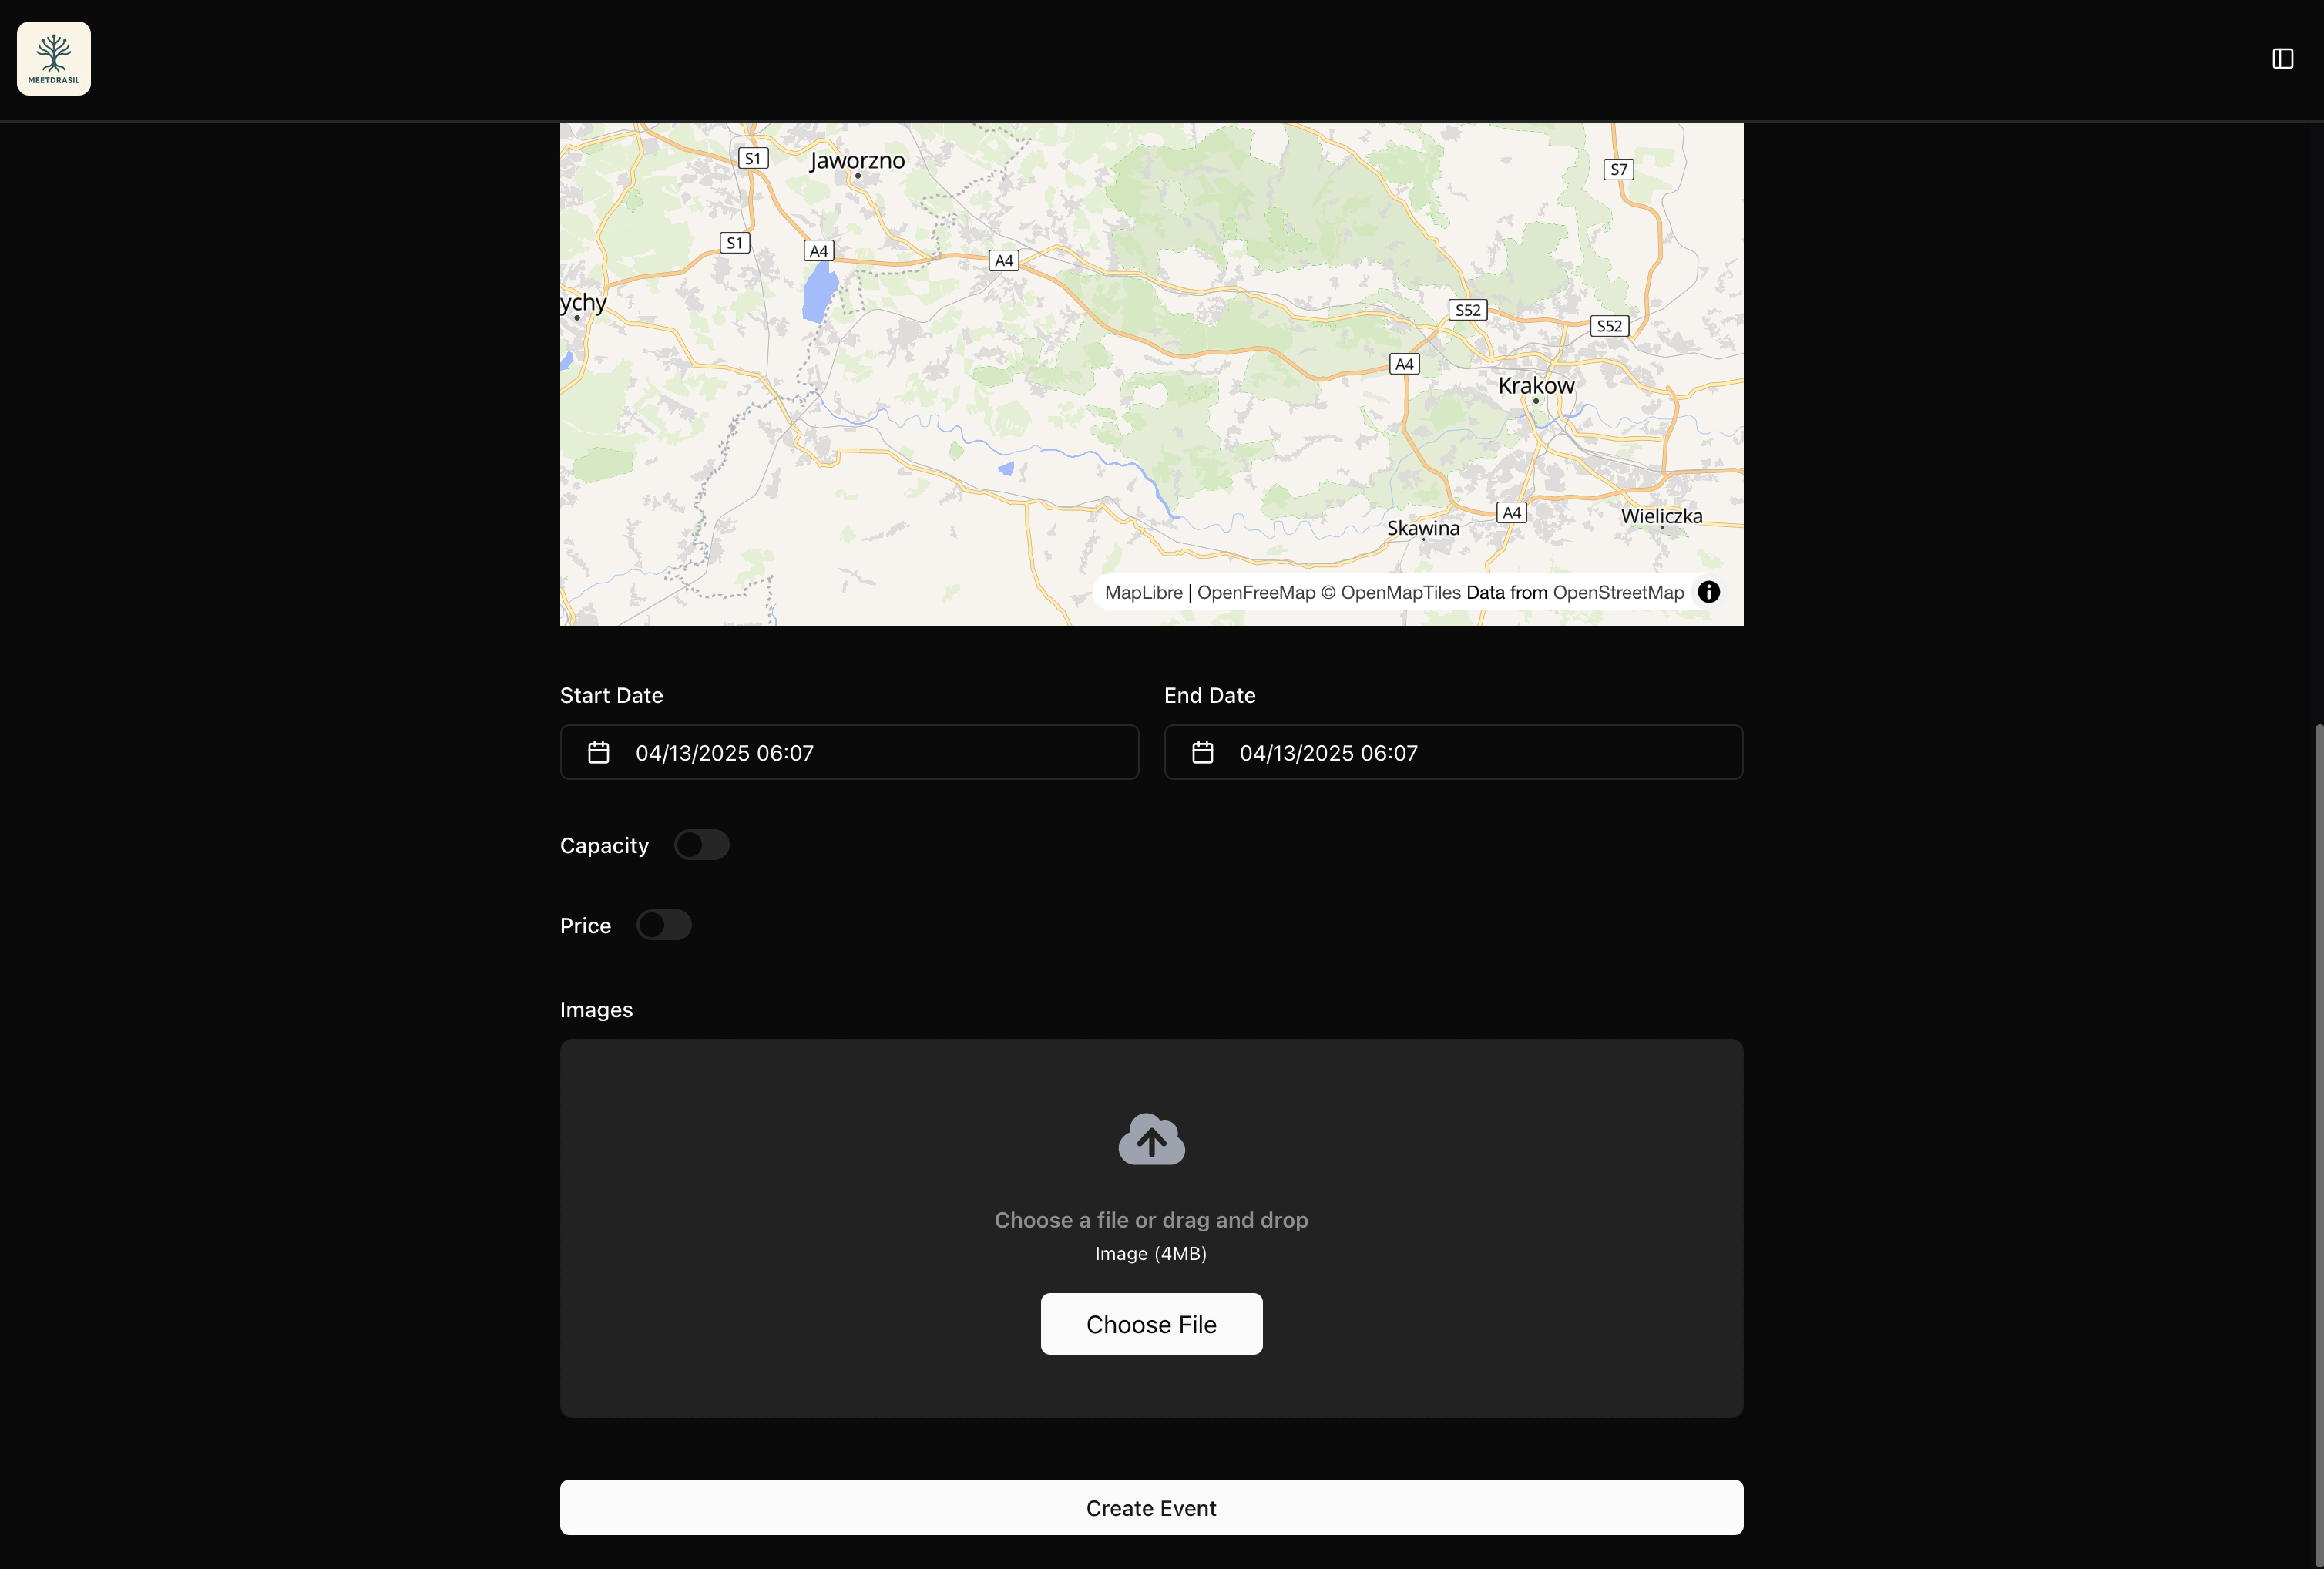Toggle the sidebar panel icon

point(2282,59)
